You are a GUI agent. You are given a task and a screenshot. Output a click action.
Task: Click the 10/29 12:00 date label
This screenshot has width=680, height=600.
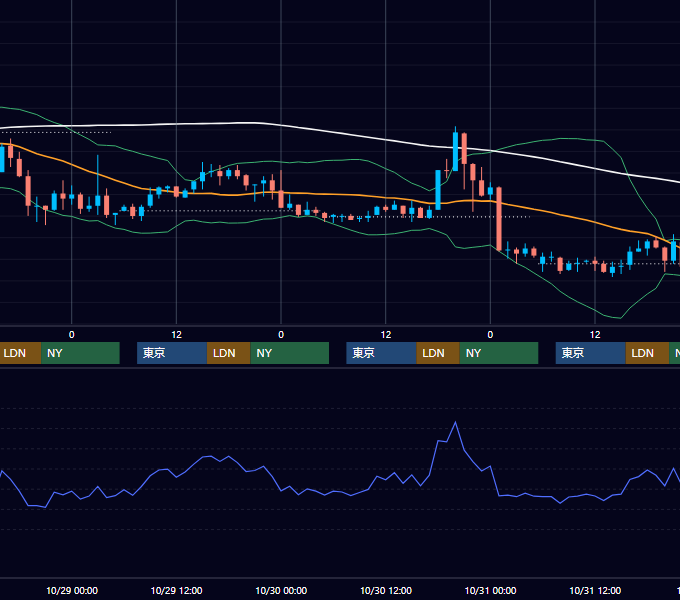[177, 590]
